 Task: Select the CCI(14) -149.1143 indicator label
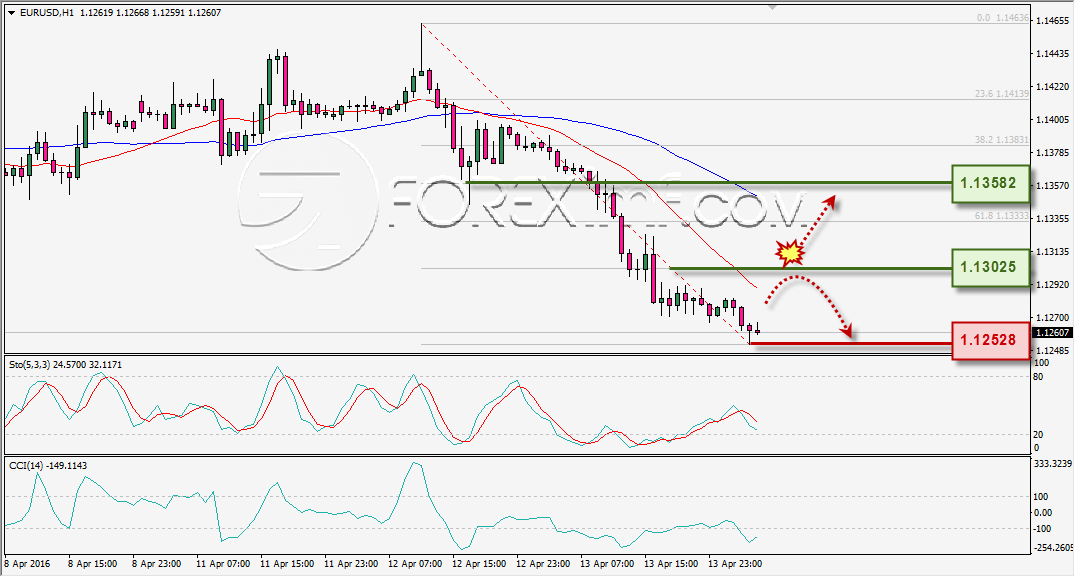(48, 465)
